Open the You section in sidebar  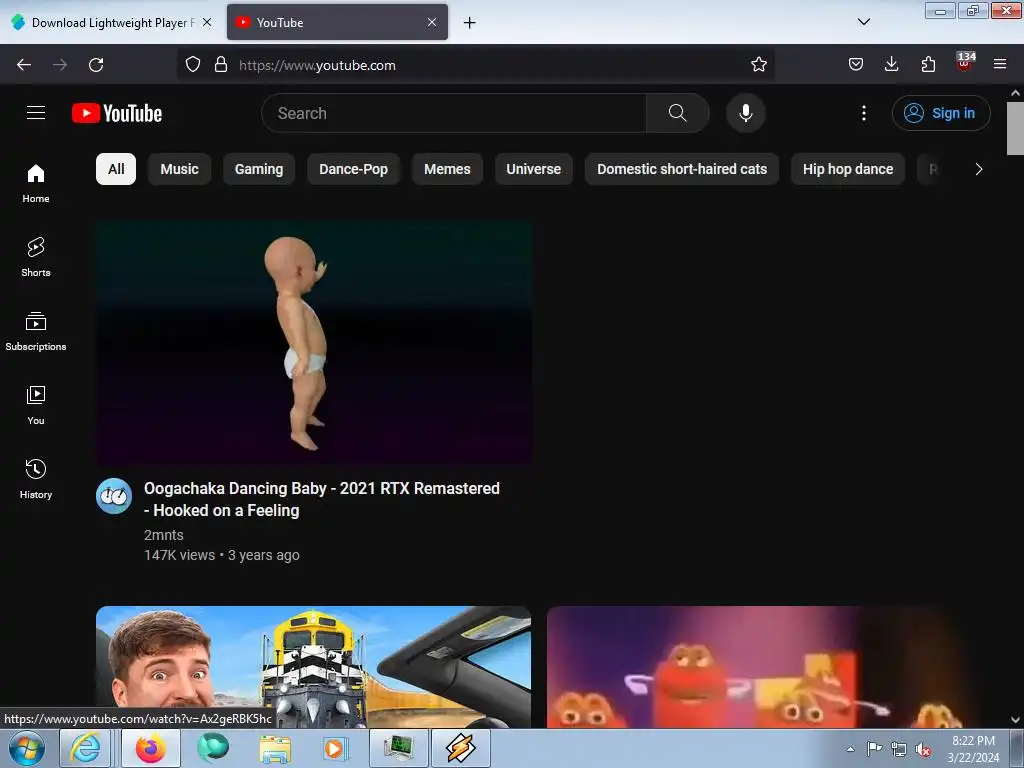(36, 405)
